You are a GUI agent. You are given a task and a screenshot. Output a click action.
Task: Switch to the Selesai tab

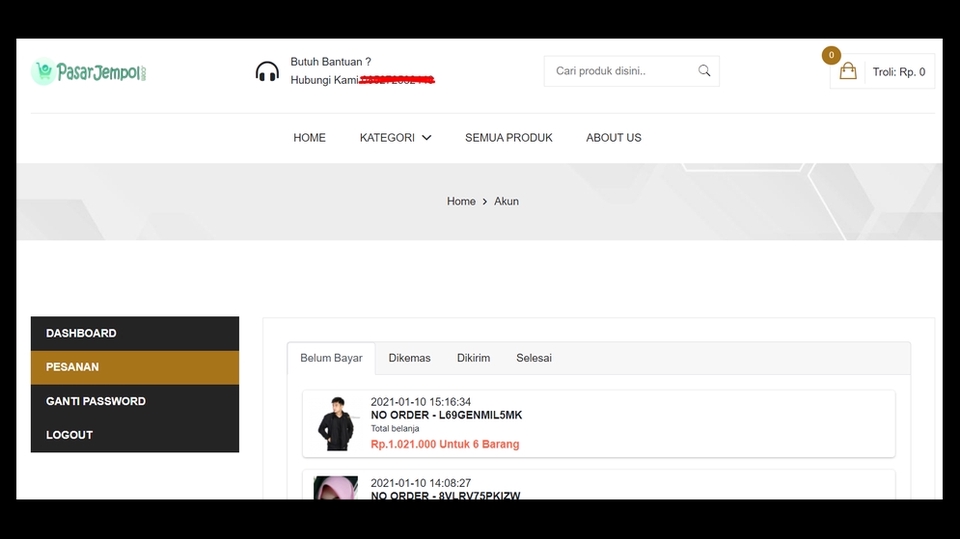534,358
